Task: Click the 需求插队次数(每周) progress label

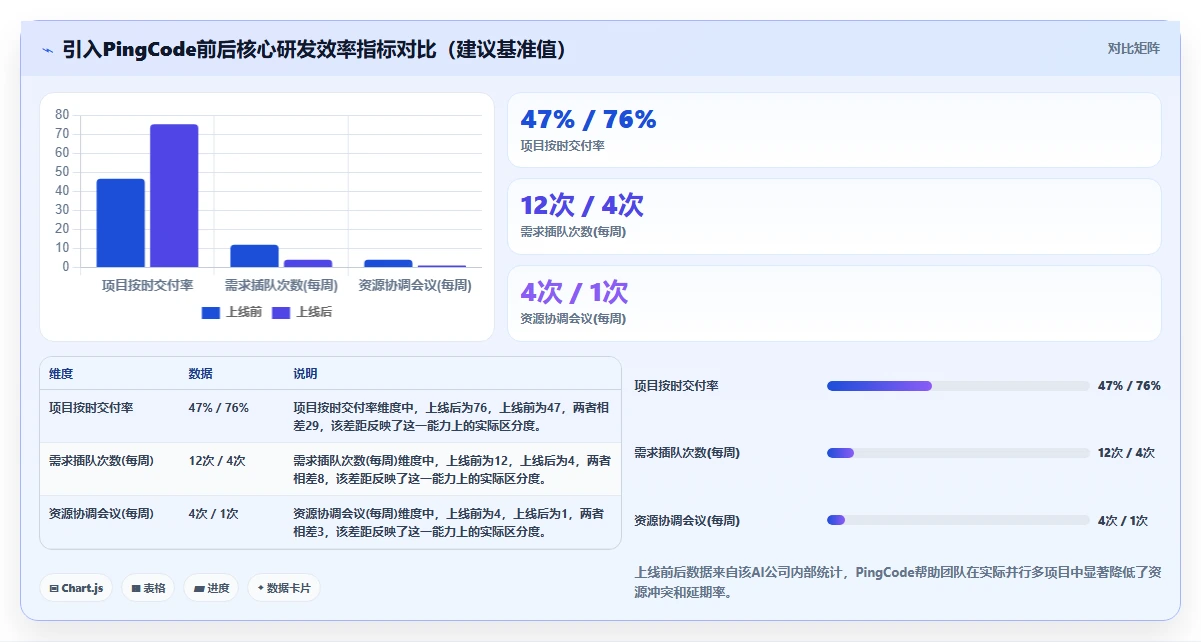Action: (x=687, y=453)
